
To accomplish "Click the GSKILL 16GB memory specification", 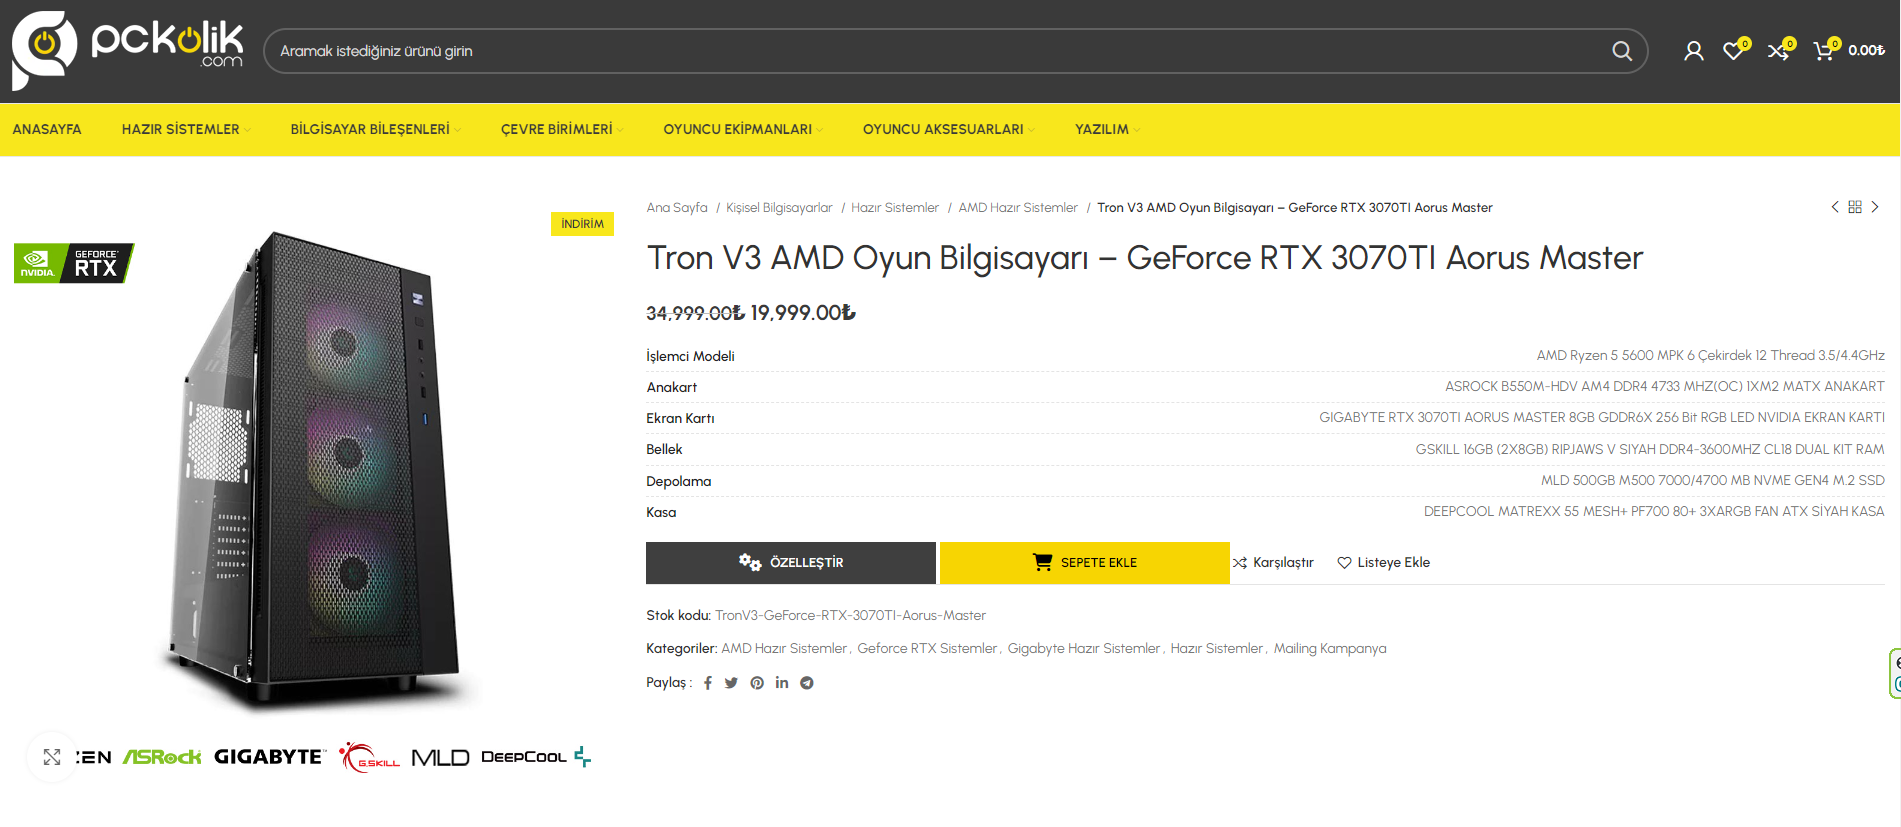I will (1649, 450).
